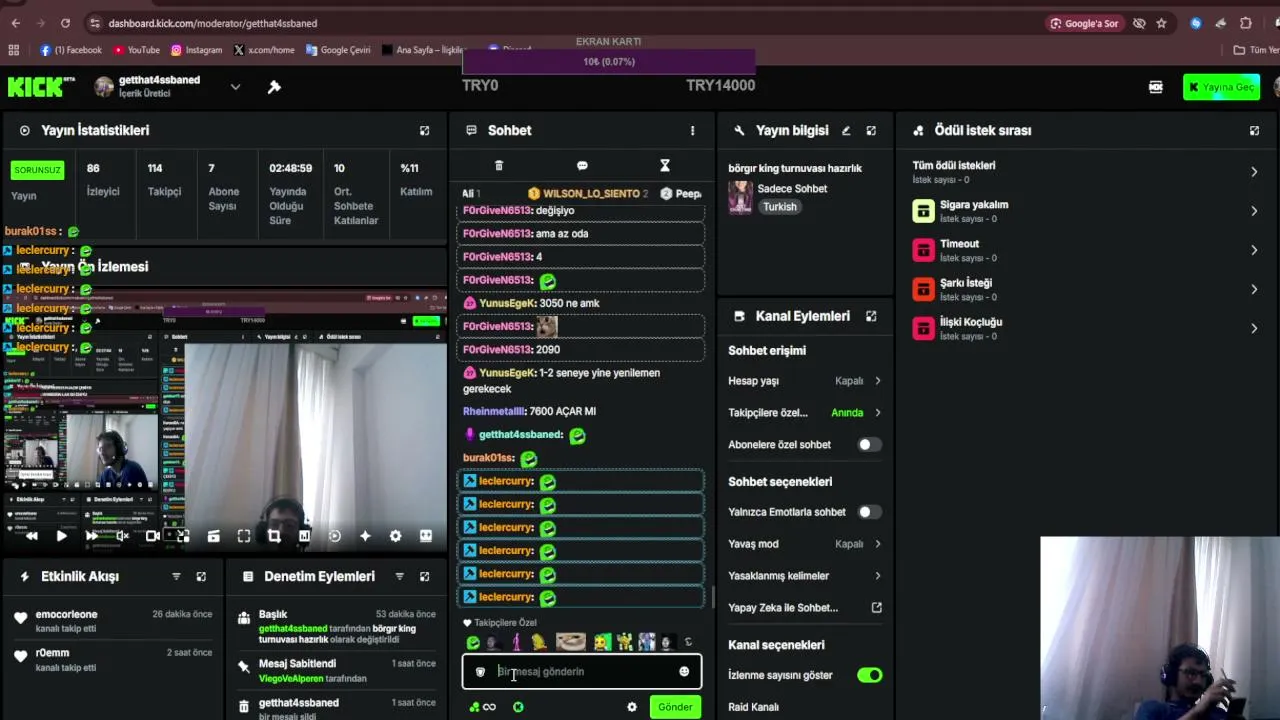
Task: Click the Bir mesaj gönderin input field
Action: [582, 672]
